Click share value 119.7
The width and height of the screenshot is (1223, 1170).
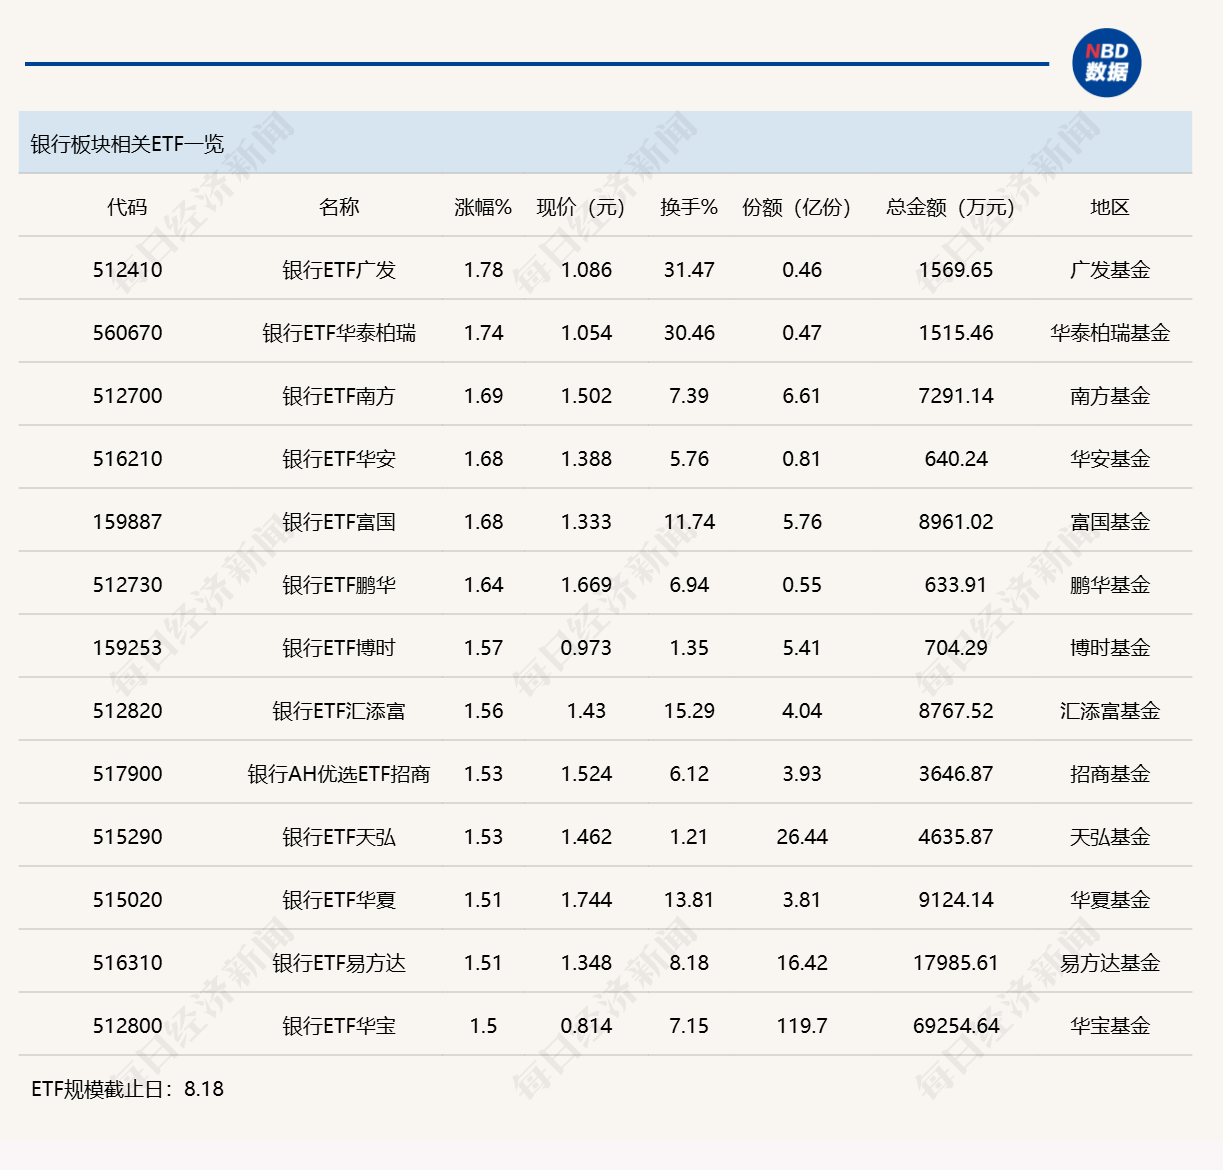coord(802,1026)
